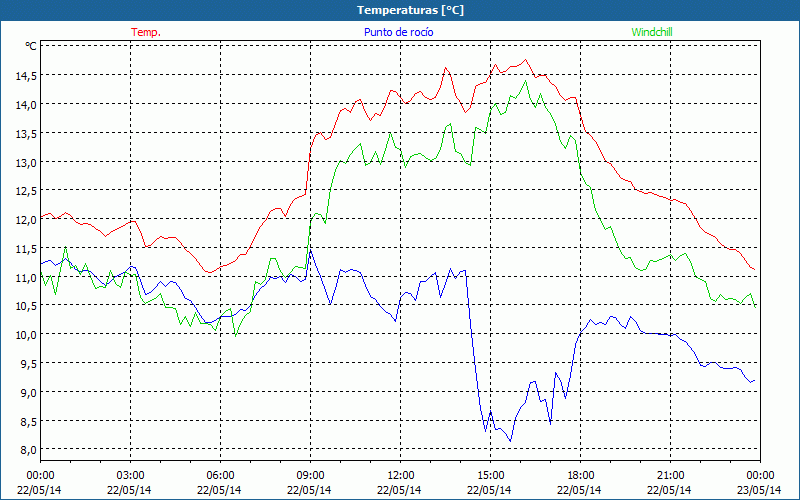Click the 09:00 time axis label
Viewport: 800px width, 500px height.
[310, 476]
